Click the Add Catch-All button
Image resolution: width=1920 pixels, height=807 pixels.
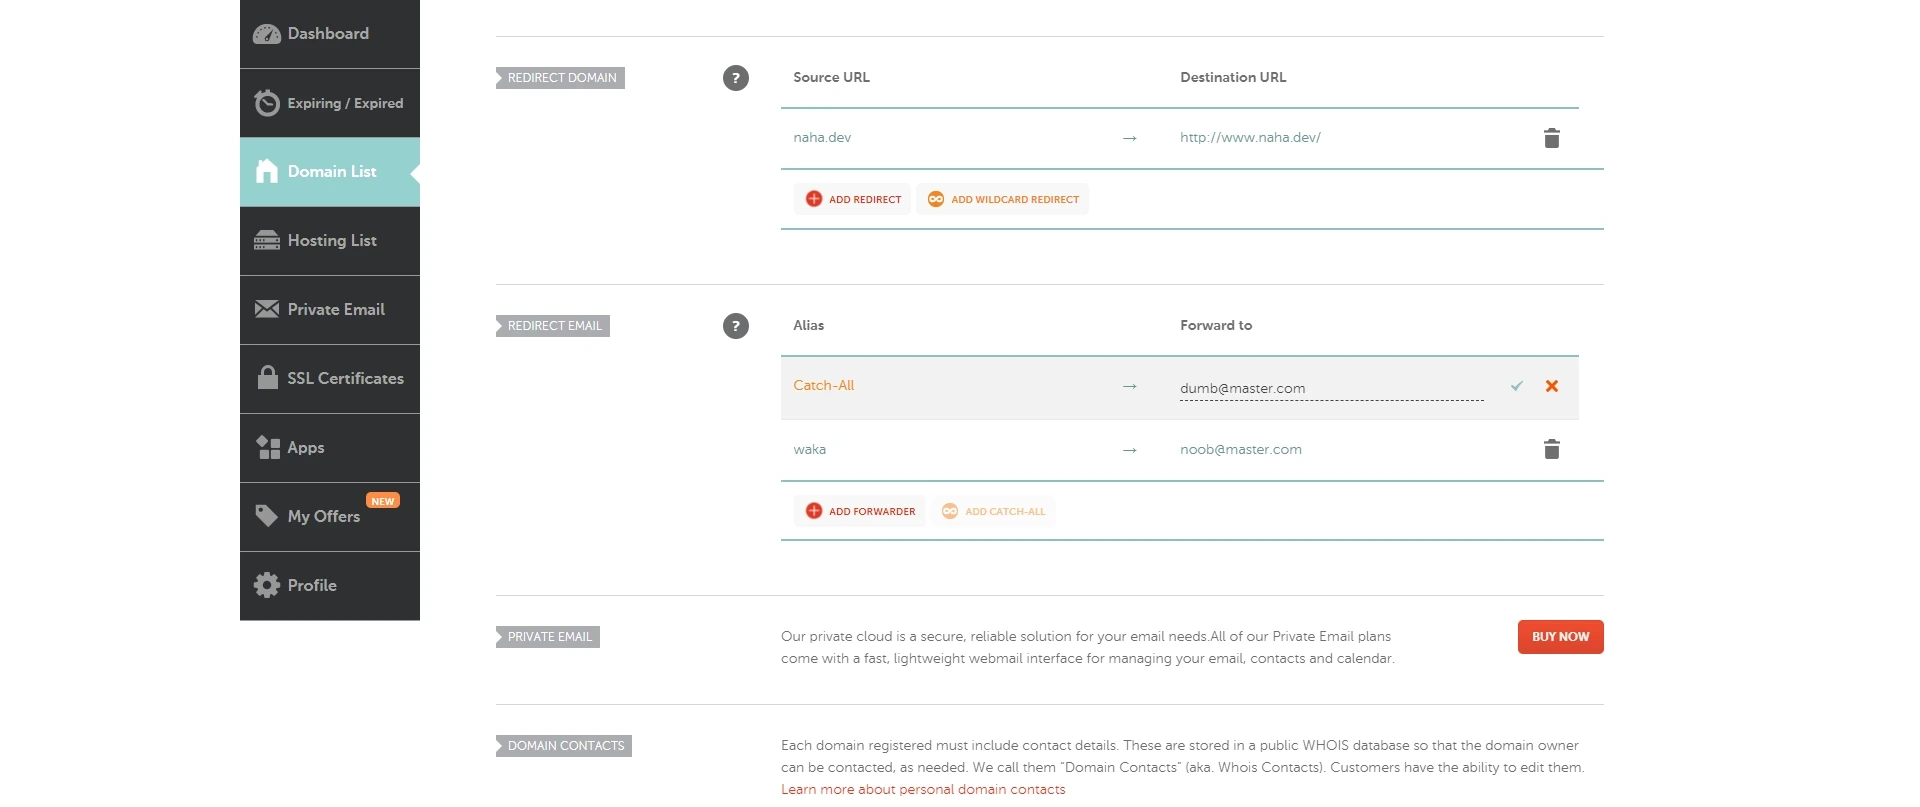(x=993, y=511)
